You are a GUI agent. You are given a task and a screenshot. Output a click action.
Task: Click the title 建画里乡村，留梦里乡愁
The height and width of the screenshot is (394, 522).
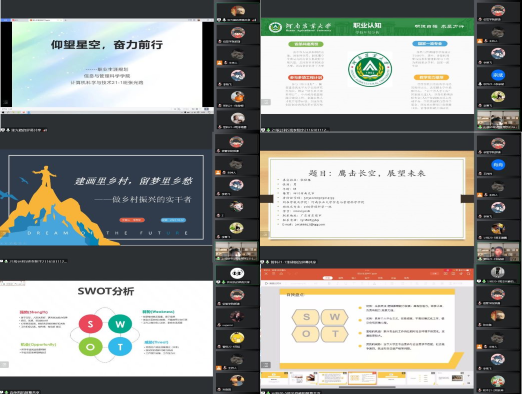click(x=134, y=181)
